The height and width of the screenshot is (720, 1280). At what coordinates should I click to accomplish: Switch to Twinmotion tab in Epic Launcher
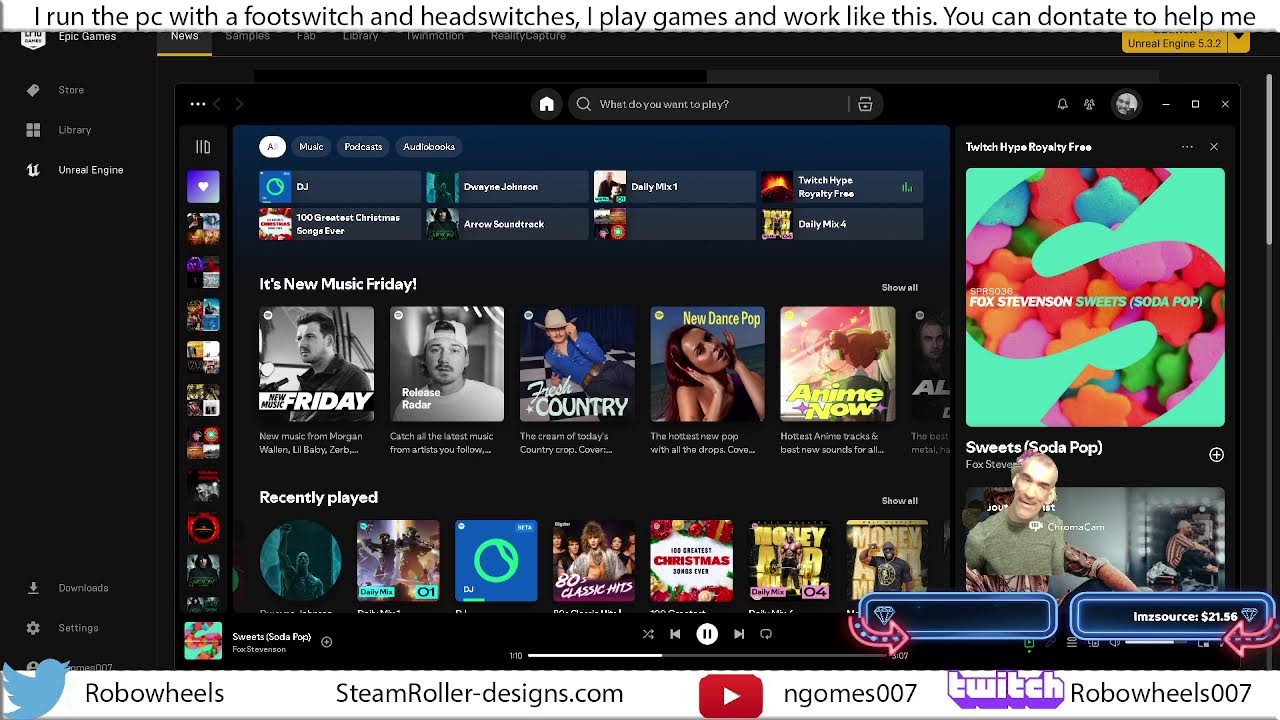(x=434, y=36)
